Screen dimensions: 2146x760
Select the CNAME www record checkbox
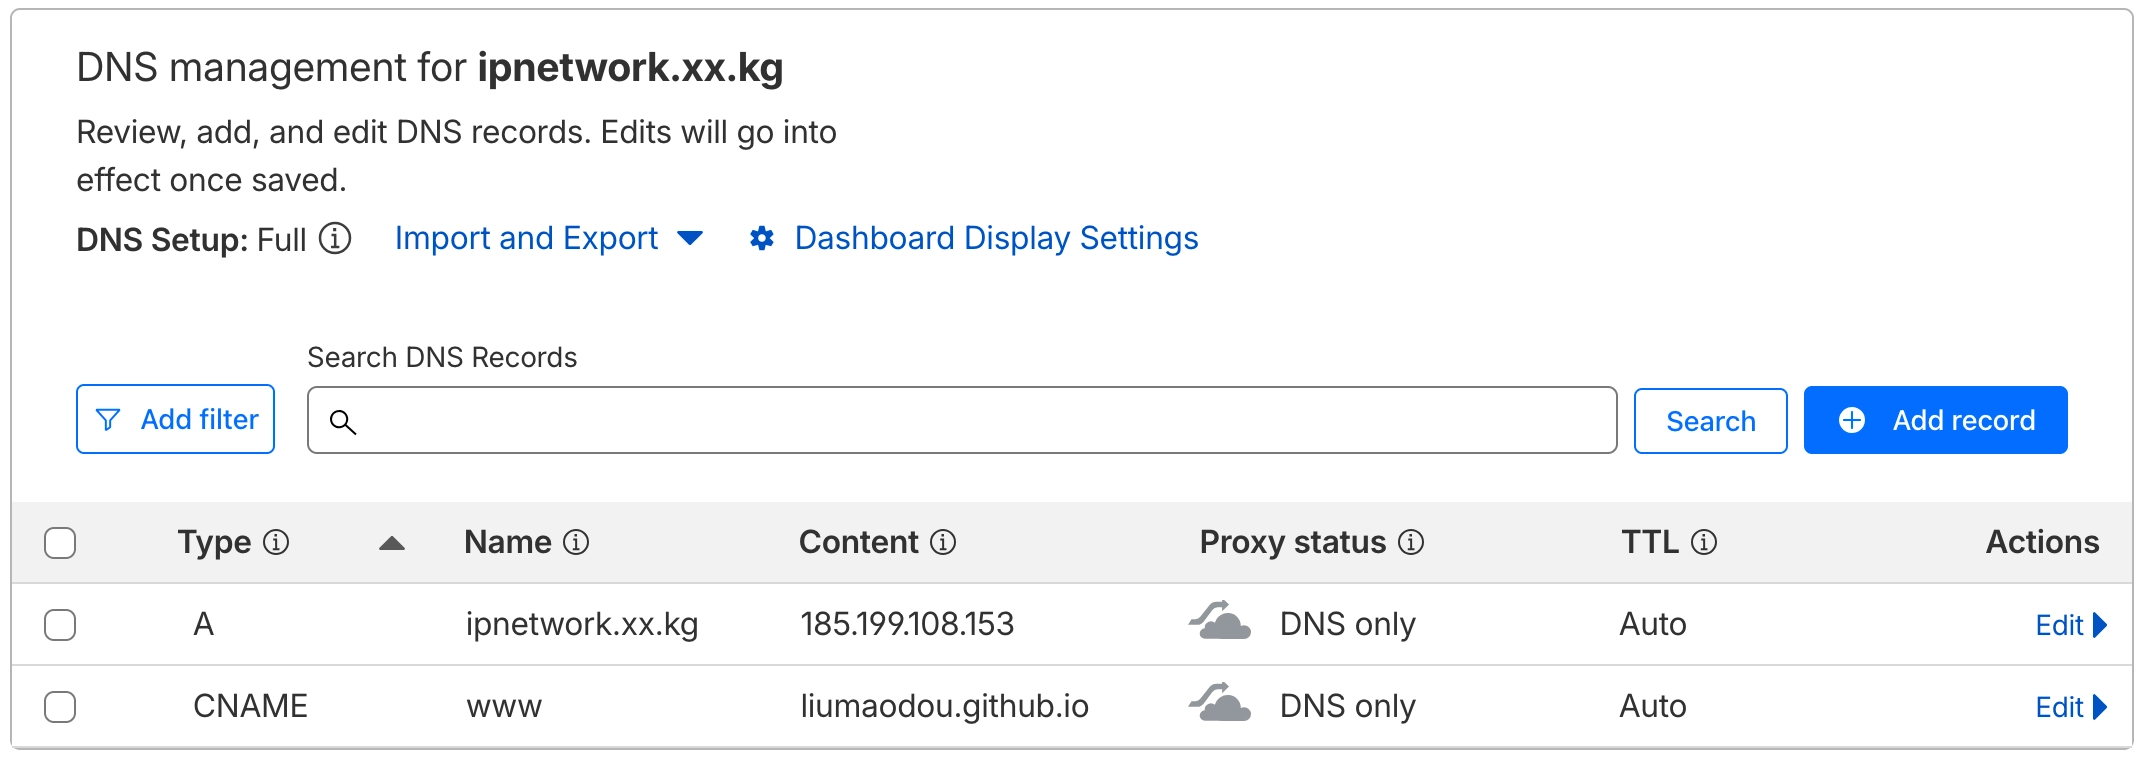pos(60,707)
